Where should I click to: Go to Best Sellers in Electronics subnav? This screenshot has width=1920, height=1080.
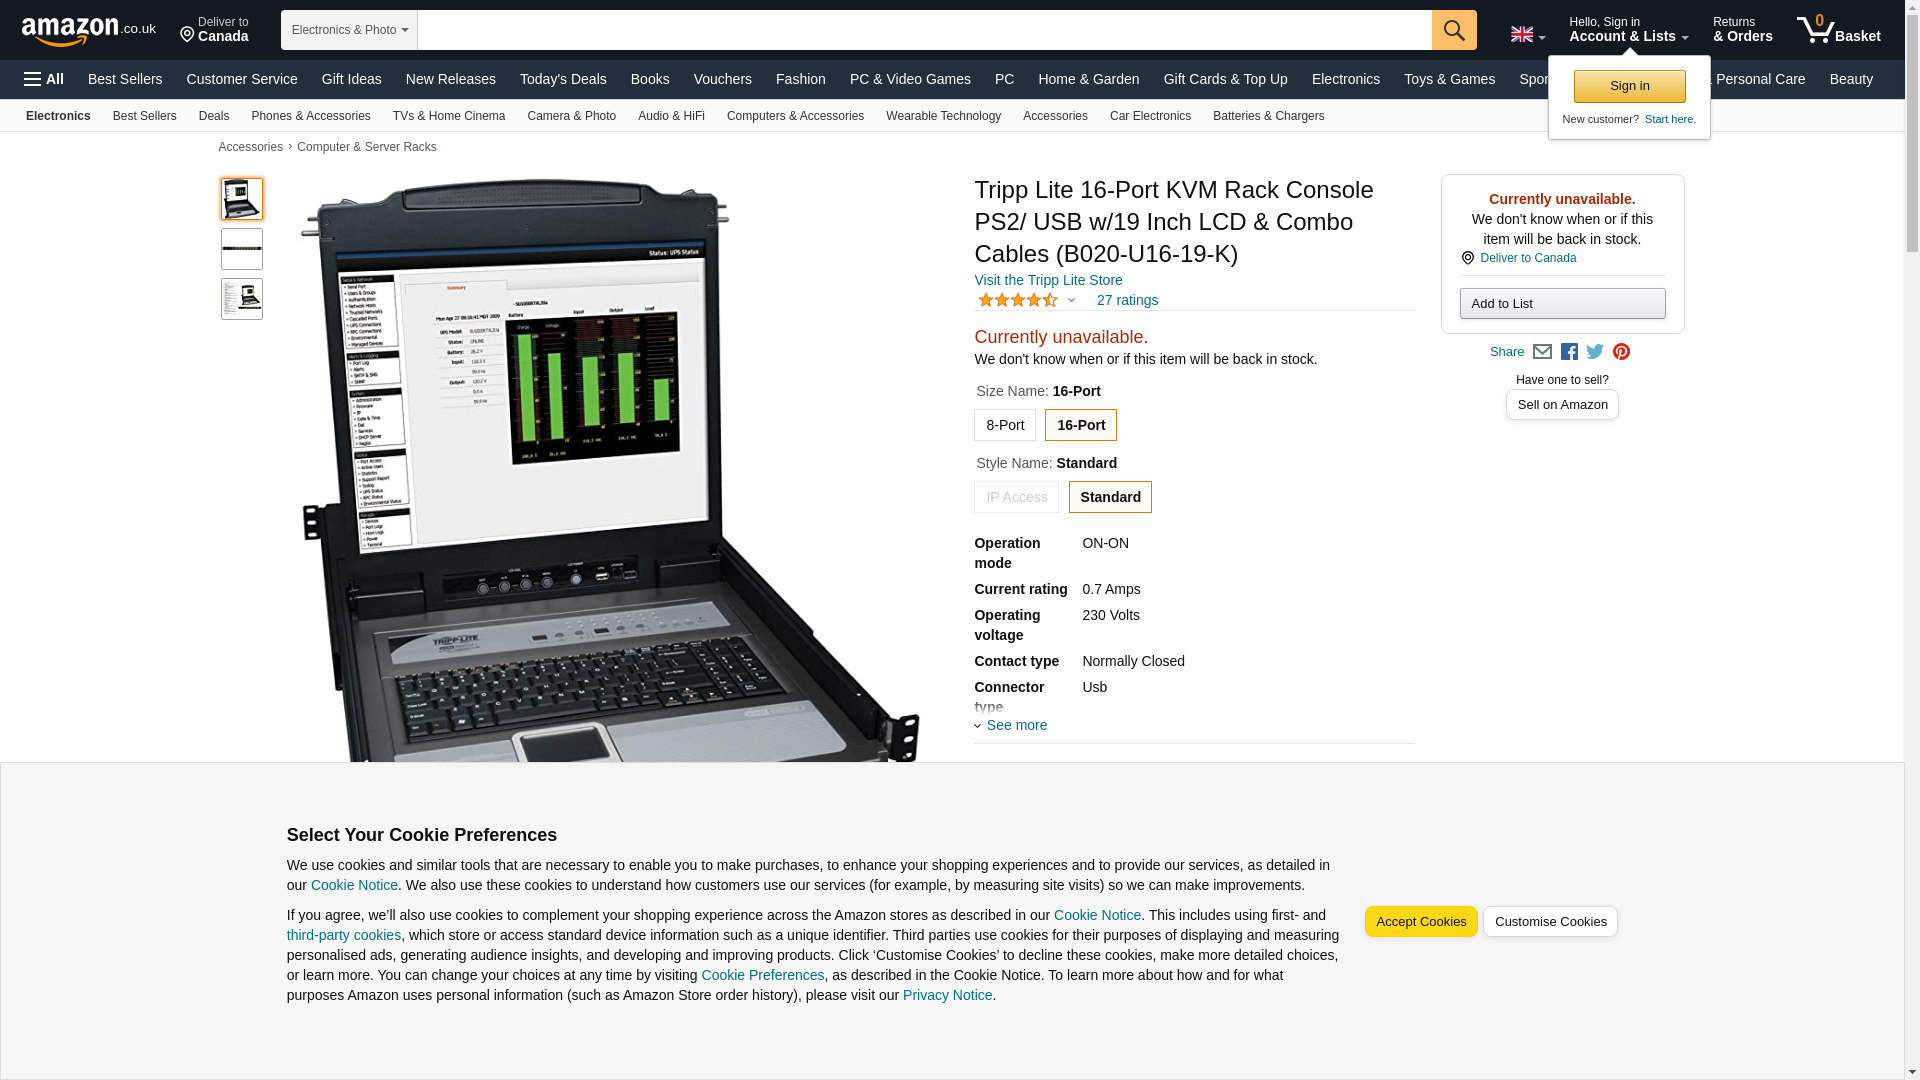pos(145,116)
